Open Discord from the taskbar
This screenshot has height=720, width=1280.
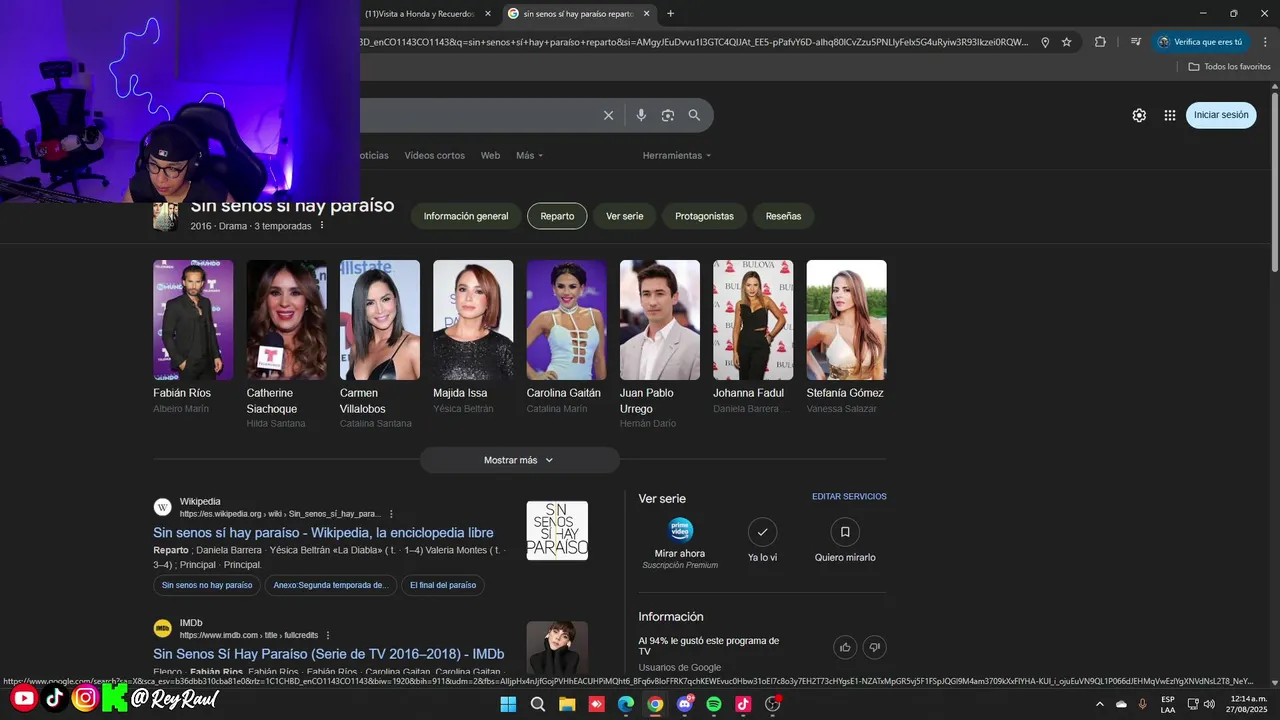coord(685,704)
